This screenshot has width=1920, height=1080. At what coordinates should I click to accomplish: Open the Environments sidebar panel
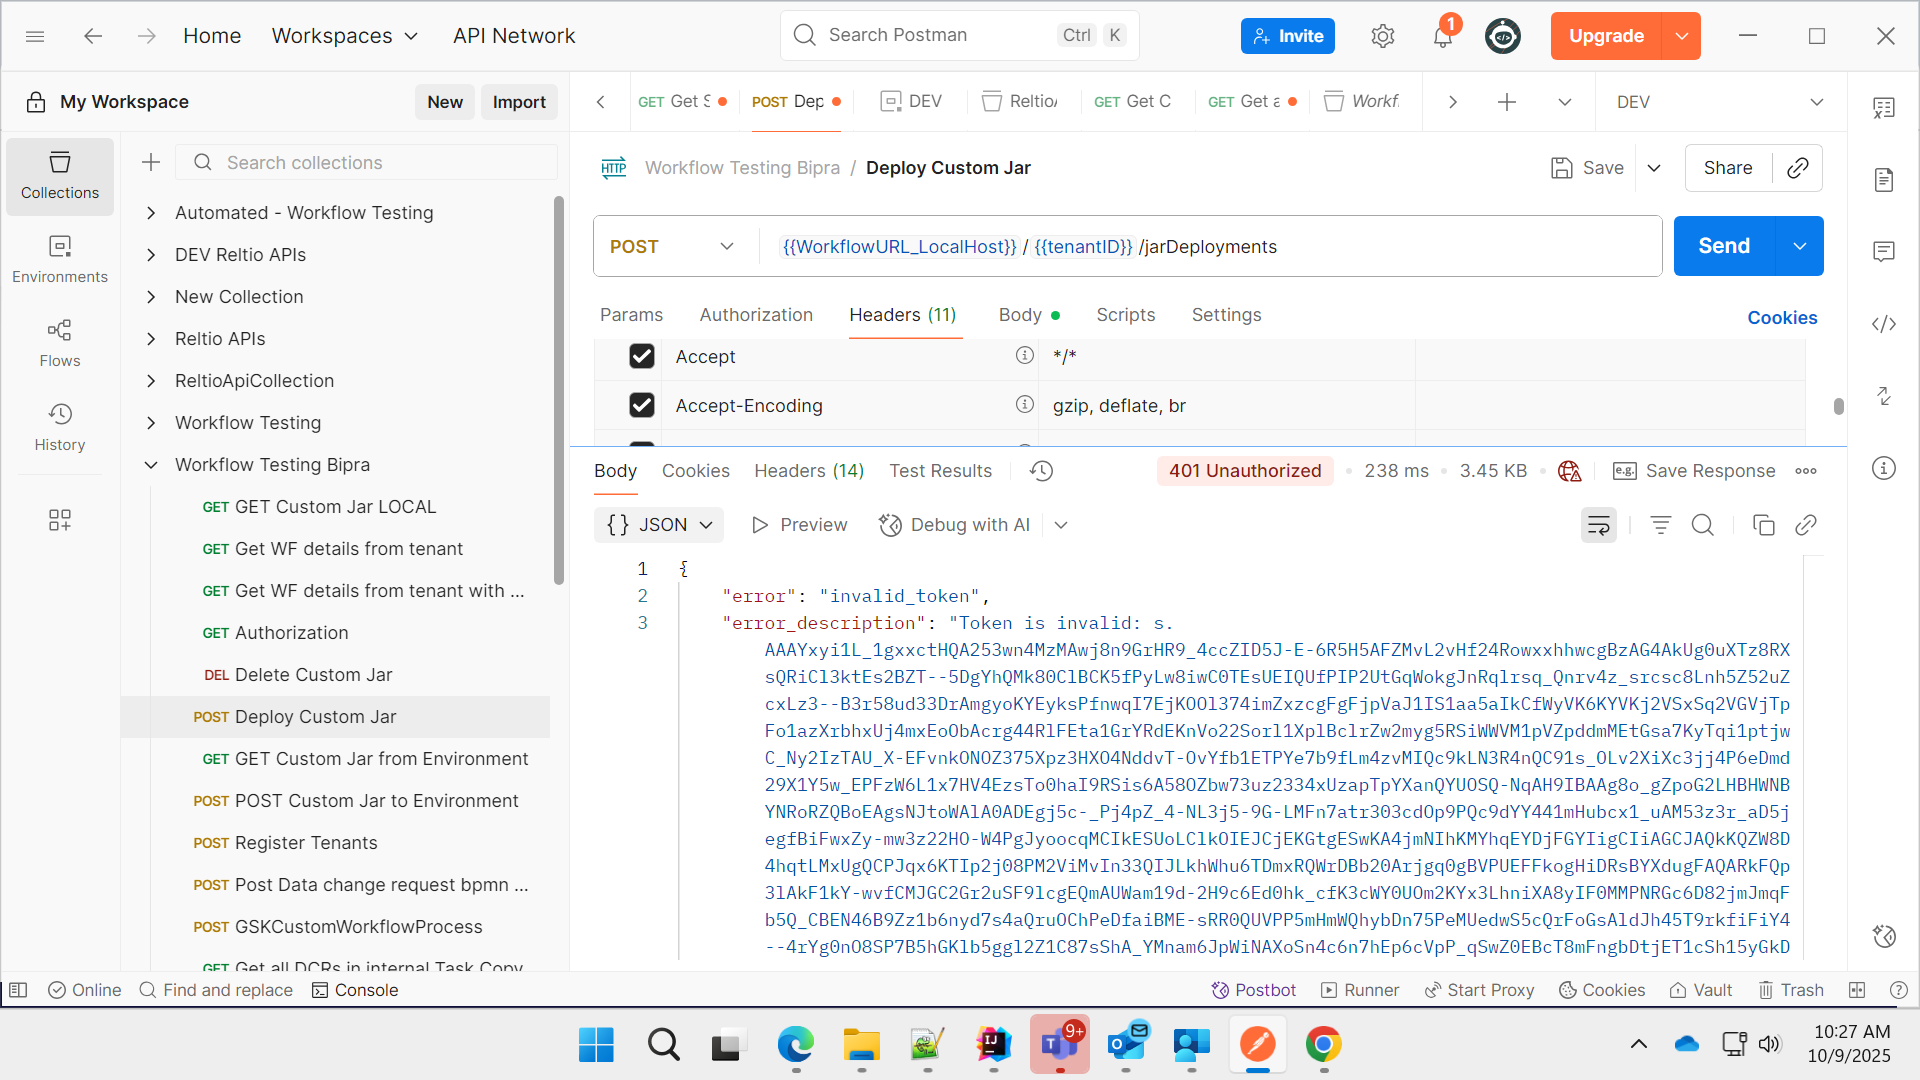click(59, 259)
